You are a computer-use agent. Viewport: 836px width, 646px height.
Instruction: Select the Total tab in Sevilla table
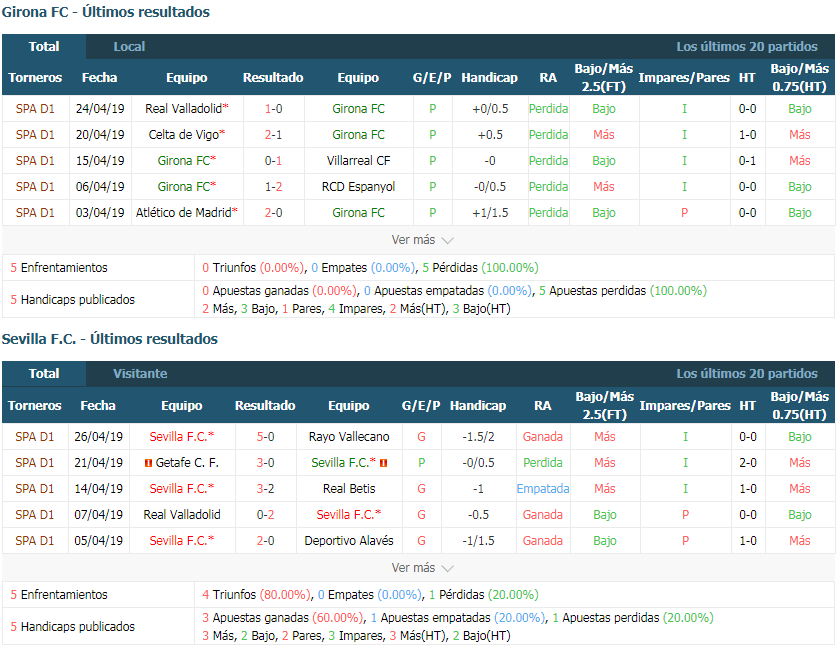click(x=44, y=374)
